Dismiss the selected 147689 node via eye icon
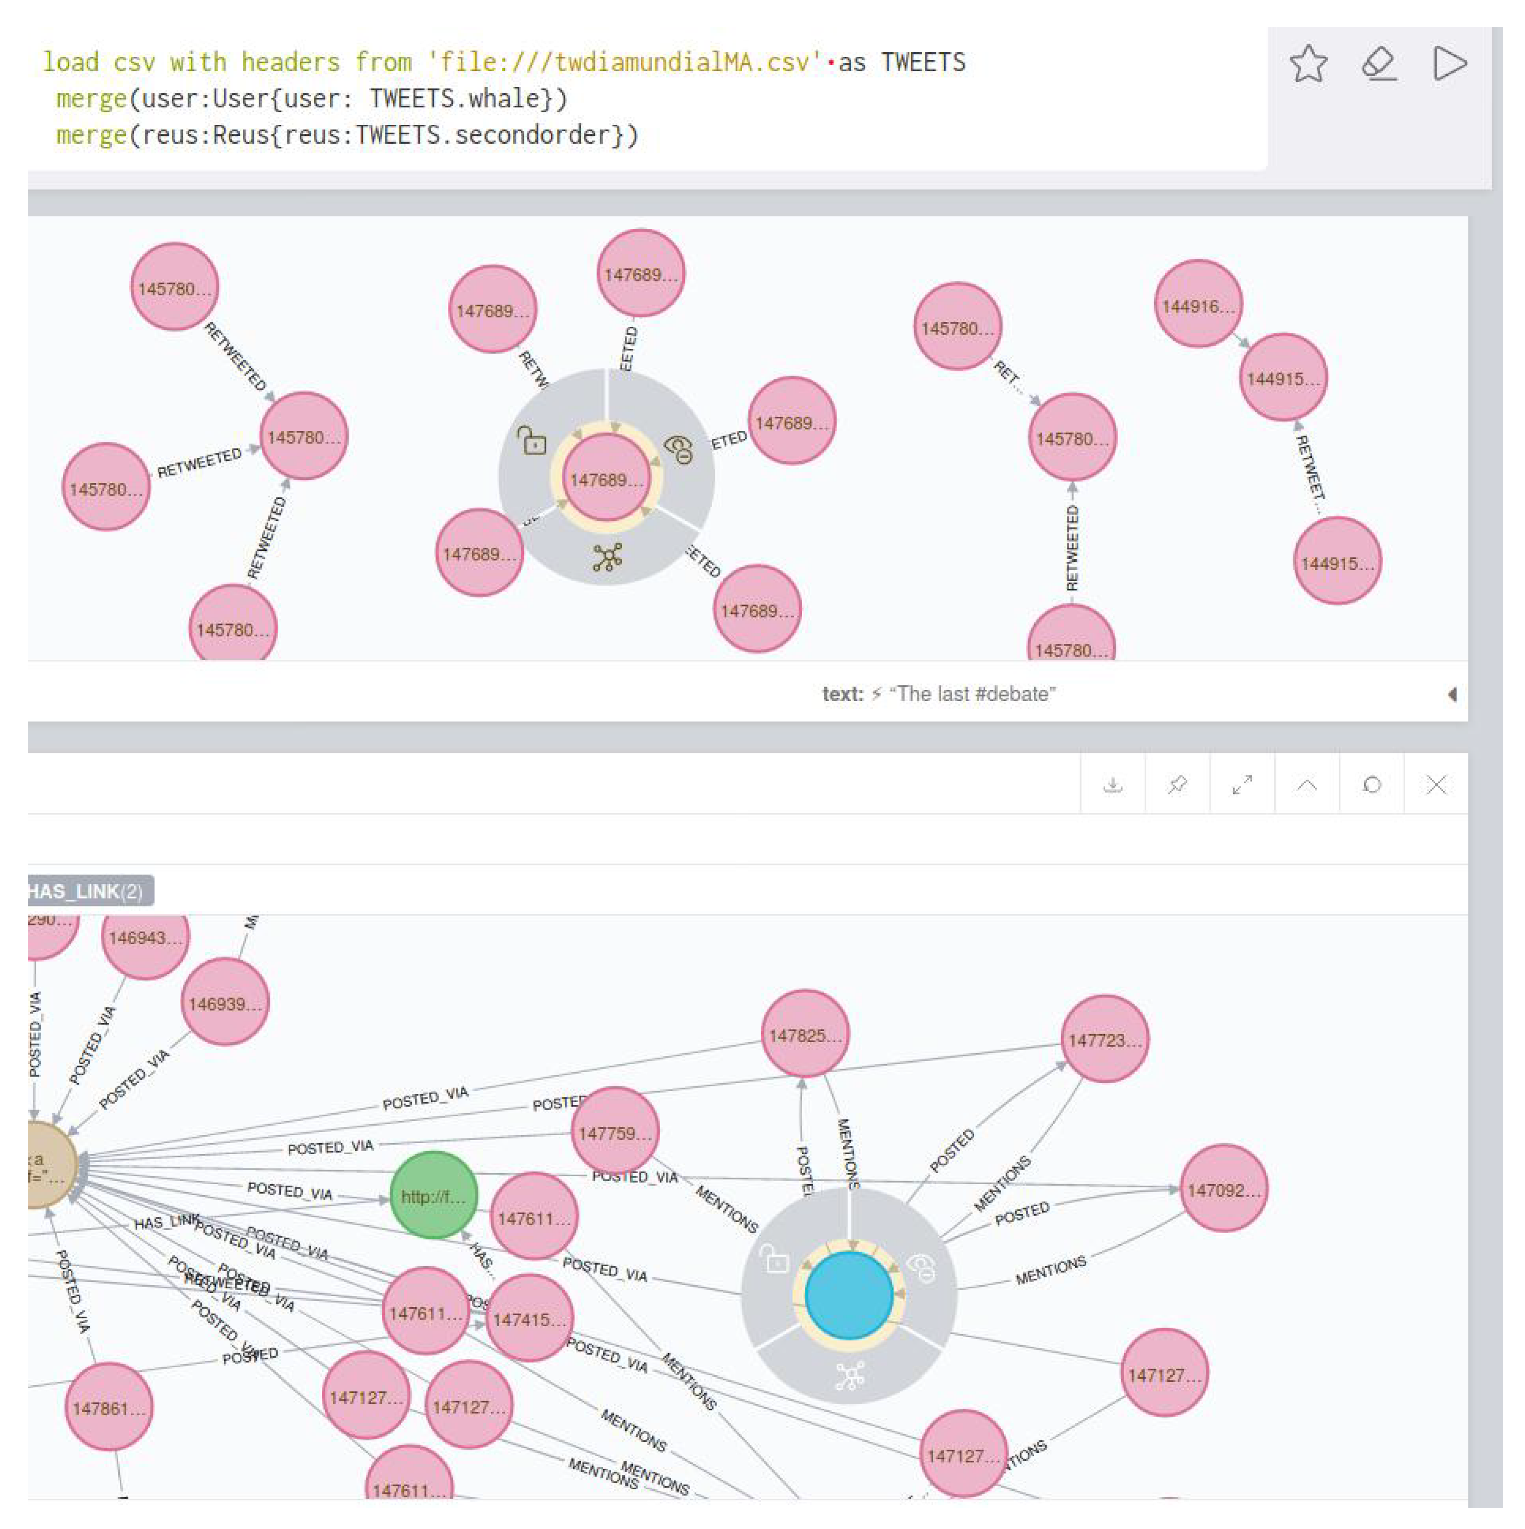The height and width of the screenshot is (1529, 1525). click(679, 449)
